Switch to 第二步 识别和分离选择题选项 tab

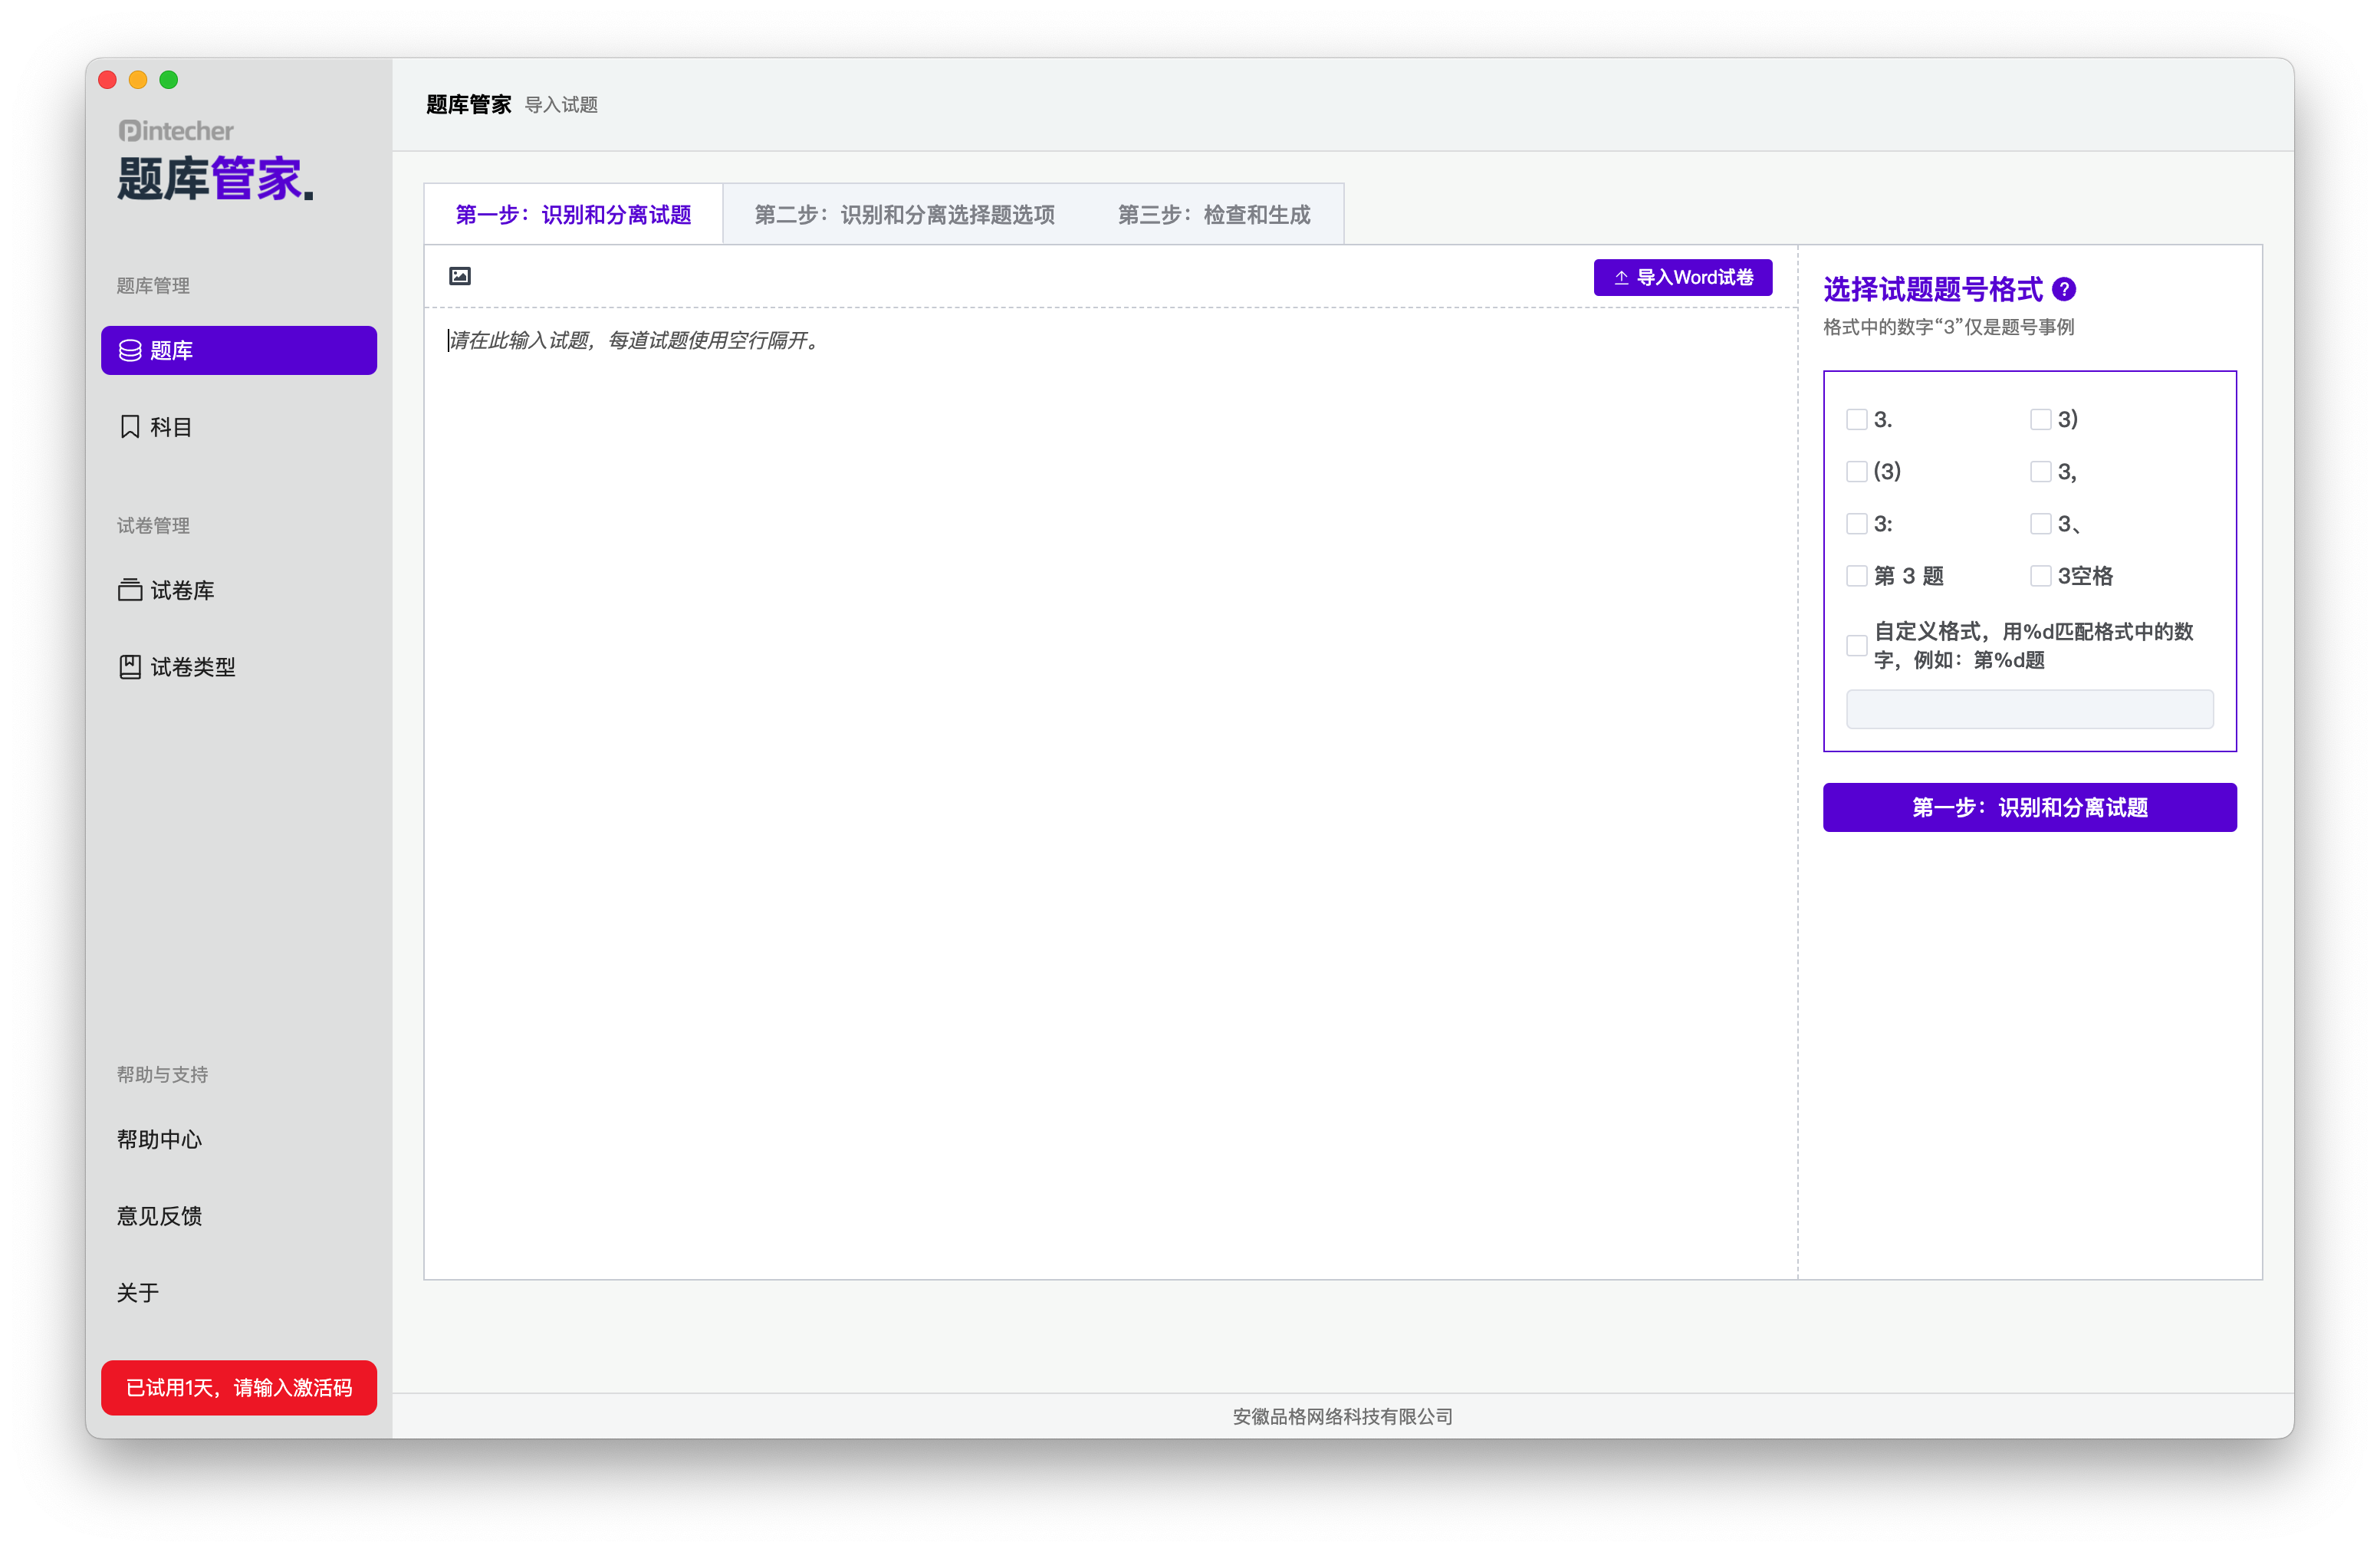904,215
